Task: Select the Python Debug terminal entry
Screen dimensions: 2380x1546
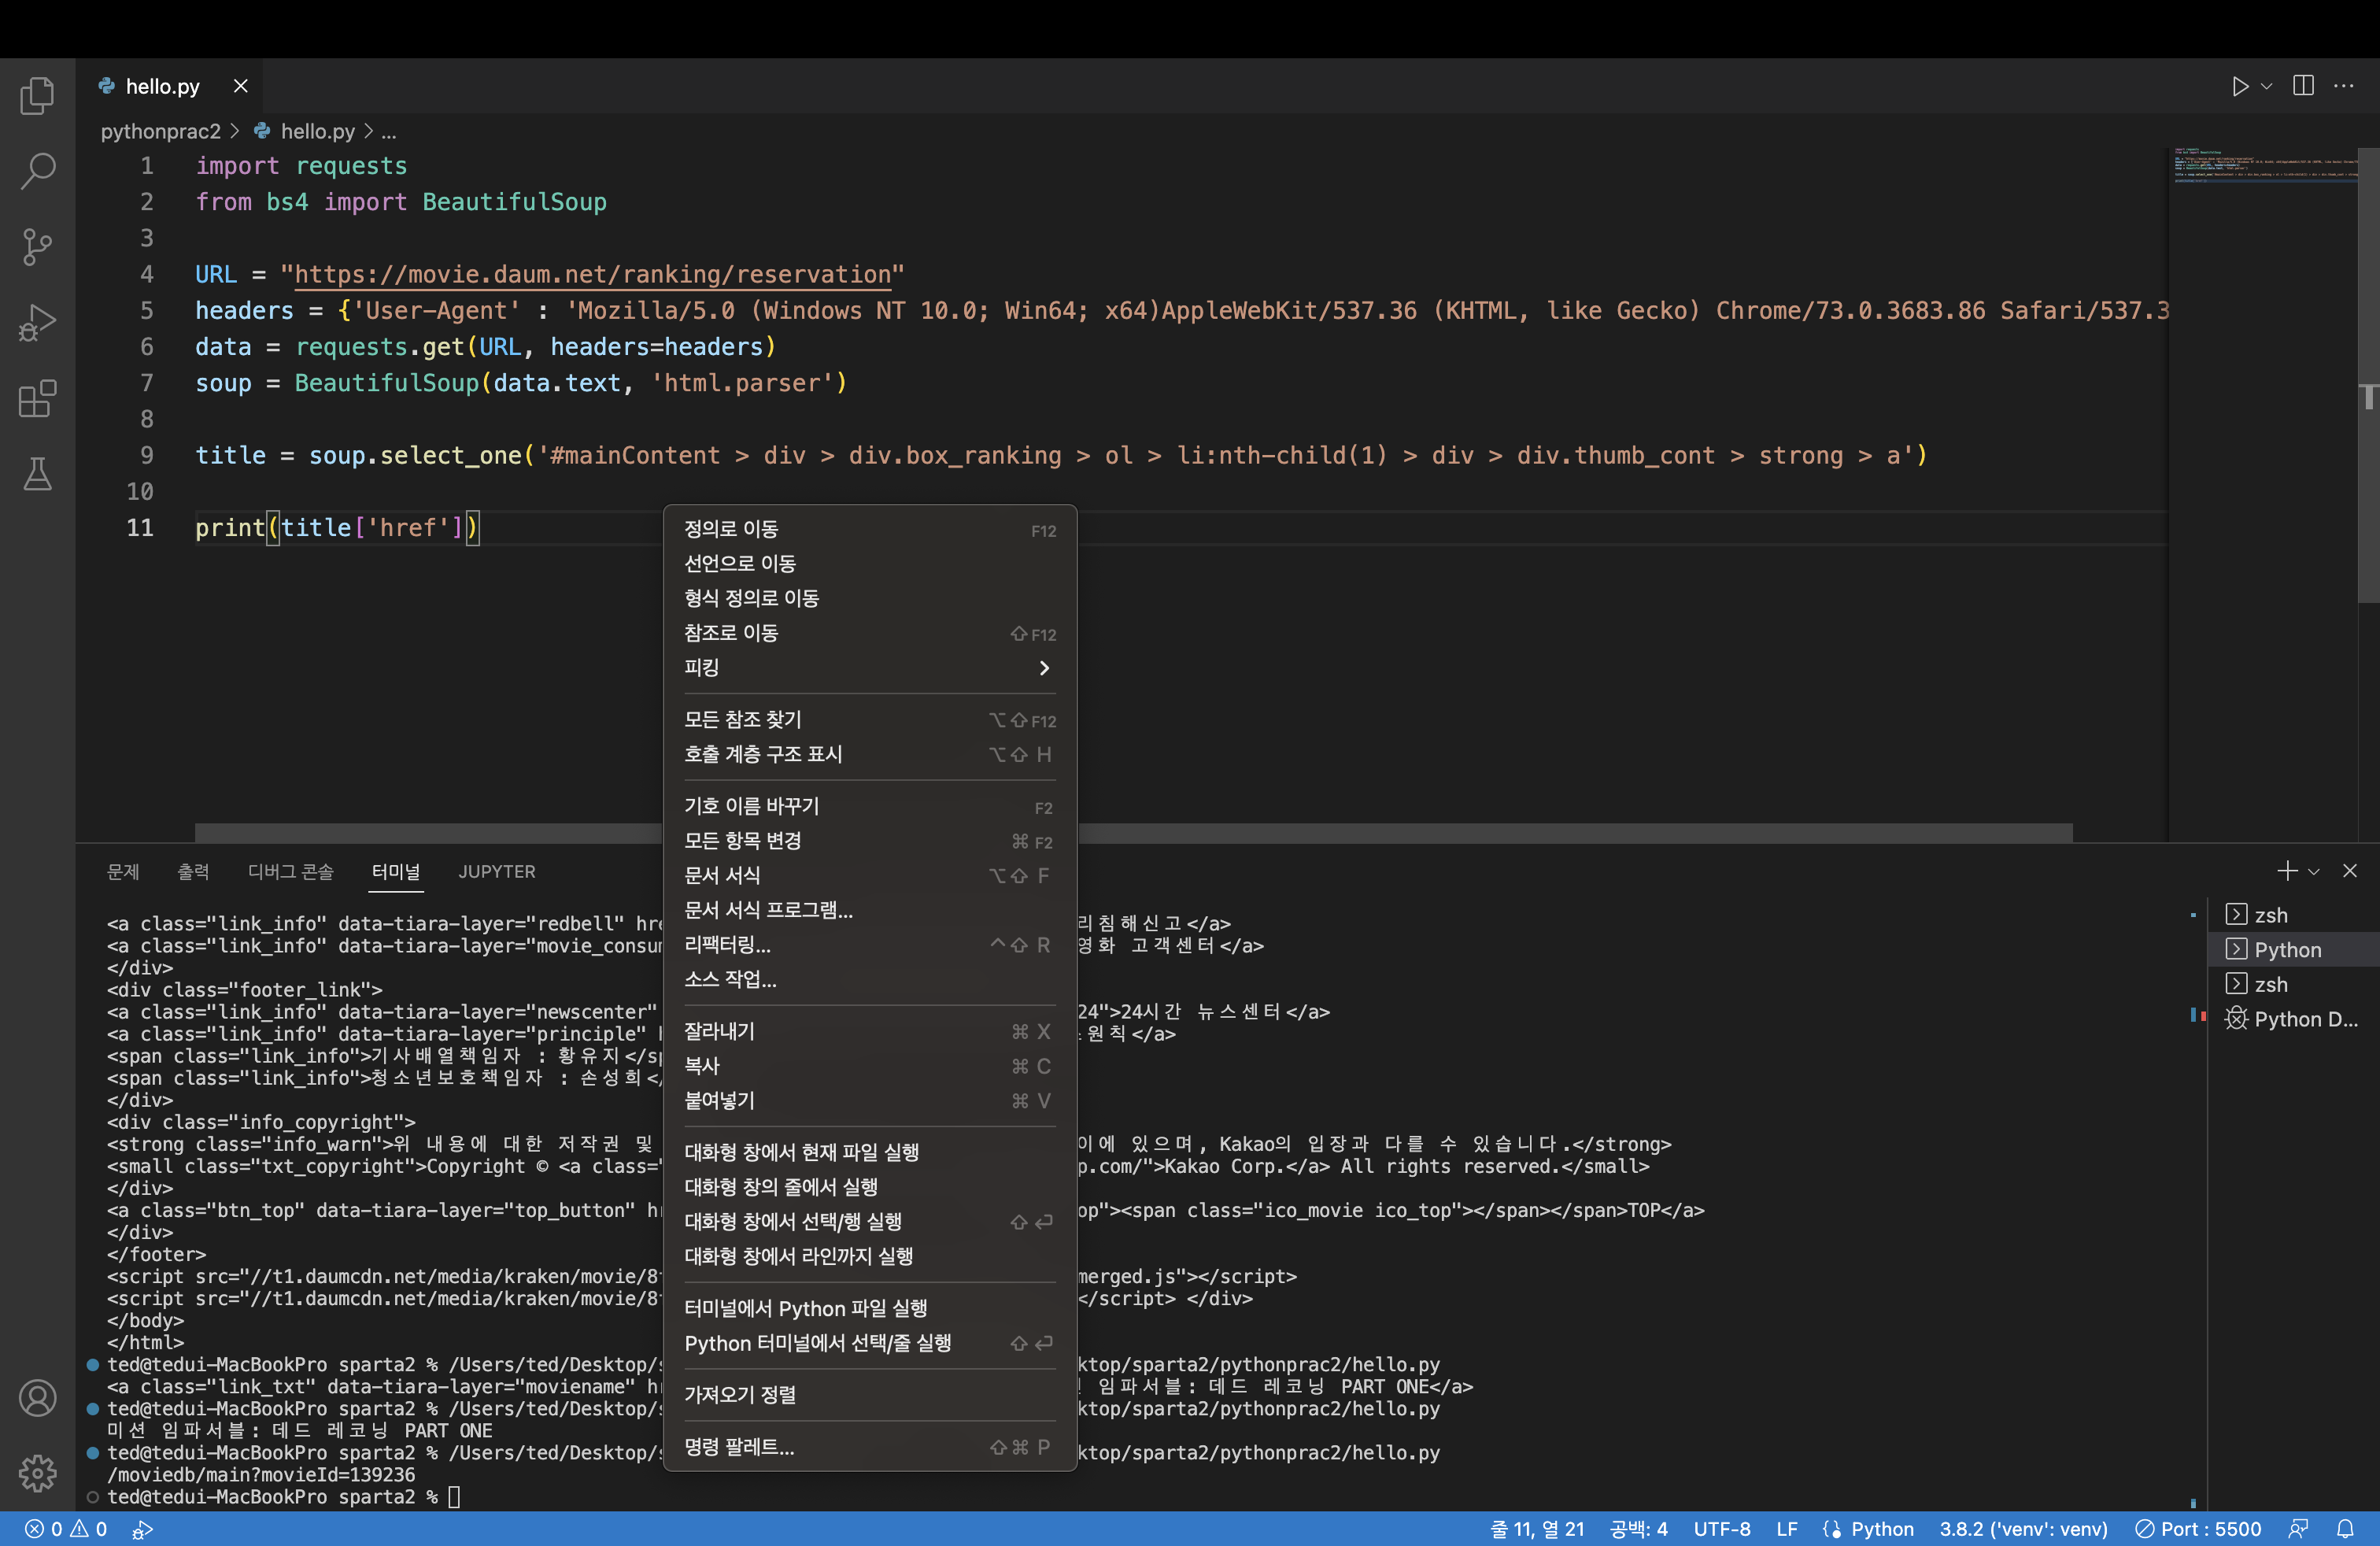Action: coord(2292,1019)
